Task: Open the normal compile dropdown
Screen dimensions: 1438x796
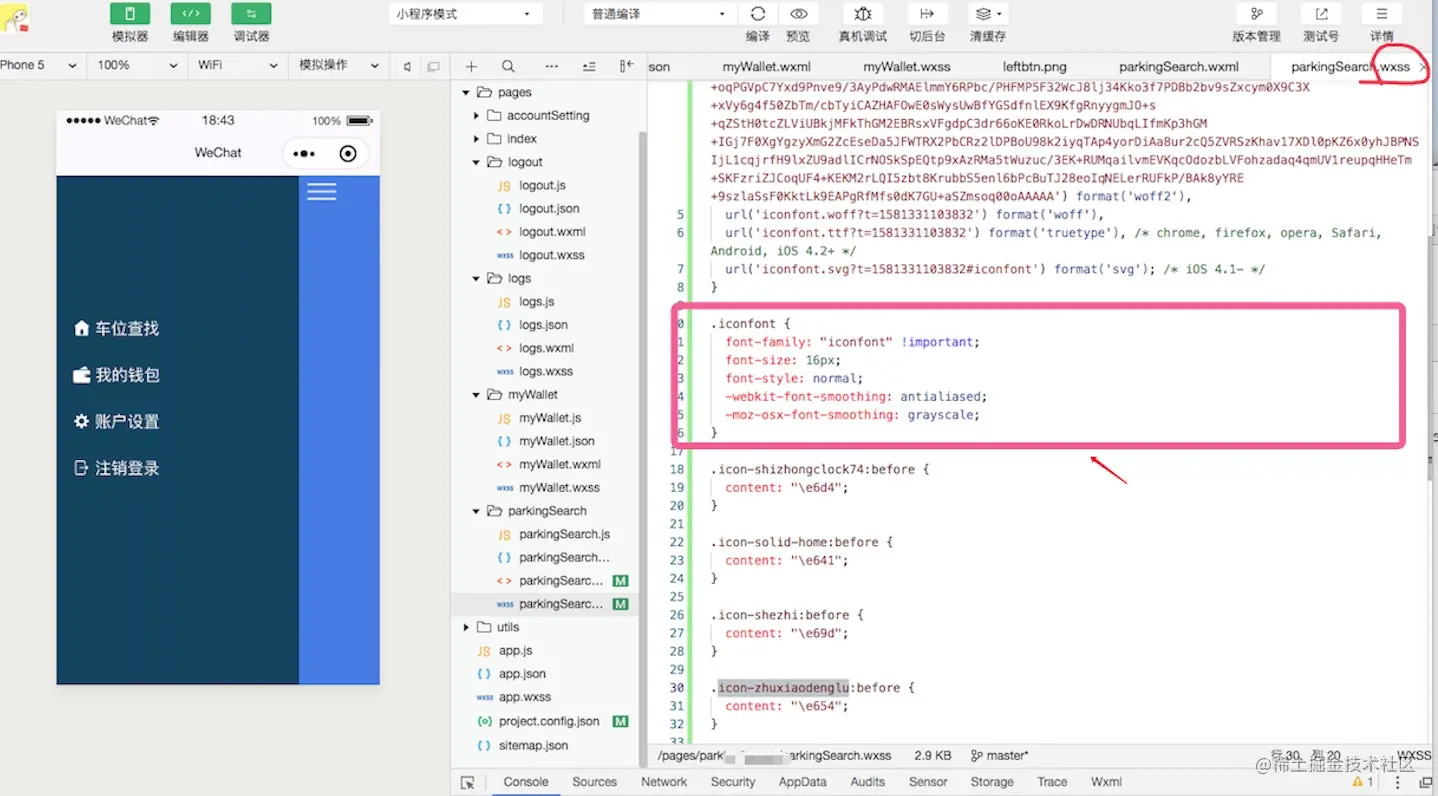Action: click(660, 14)
